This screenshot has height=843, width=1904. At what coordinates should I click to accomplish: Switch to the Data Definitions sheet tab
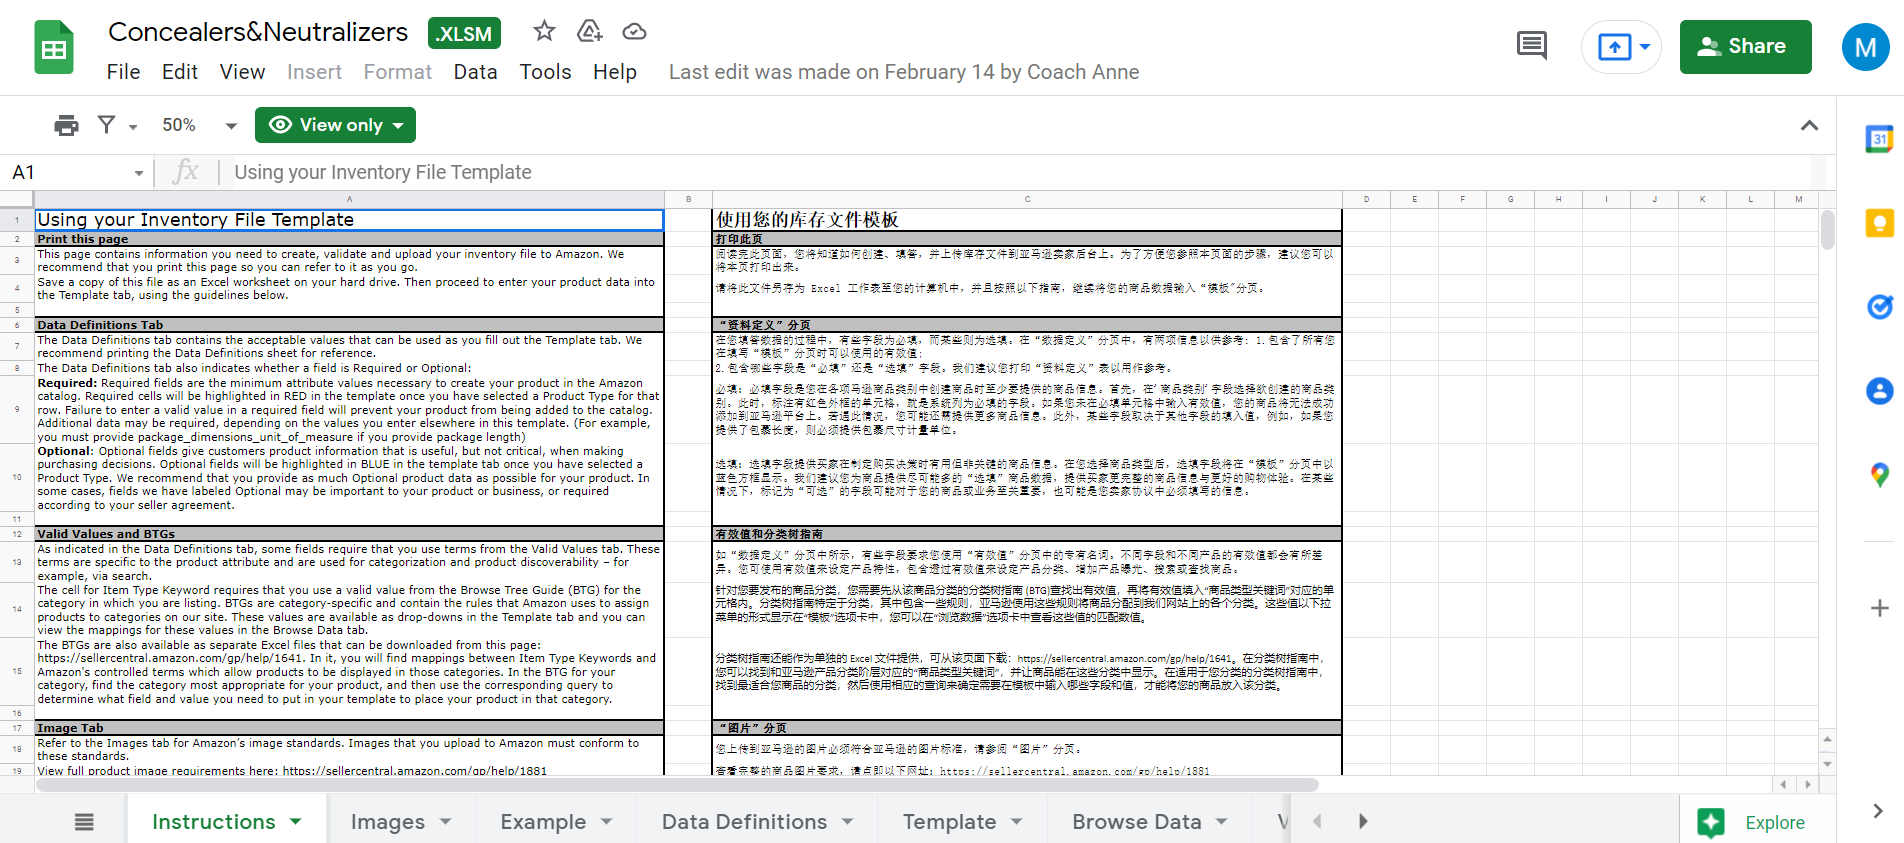point(744,822)
